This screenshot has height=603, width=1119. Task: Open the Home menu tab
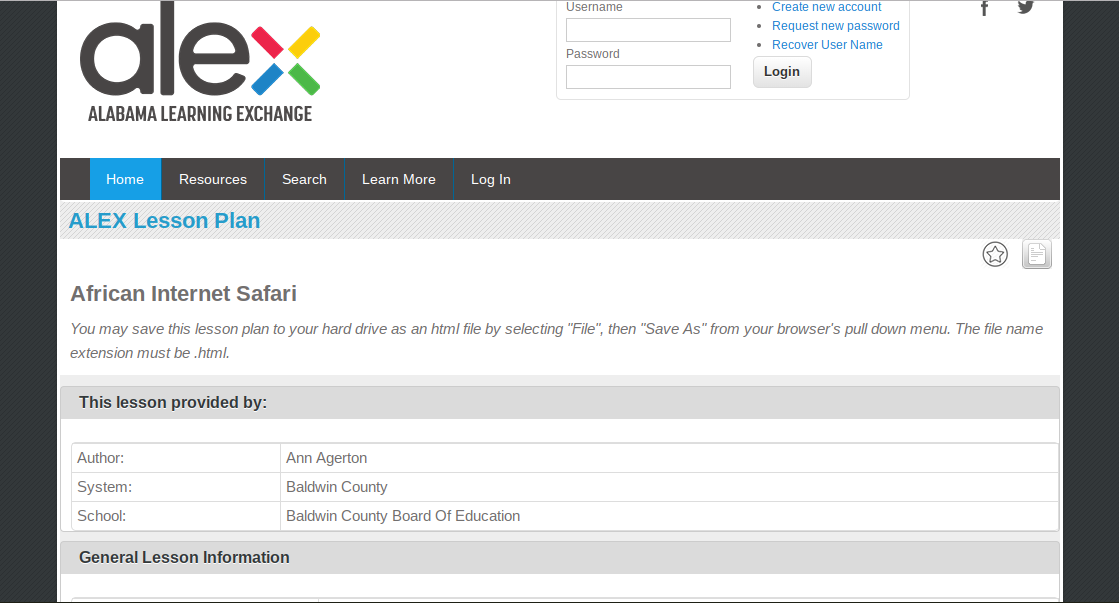click(125, 180)
